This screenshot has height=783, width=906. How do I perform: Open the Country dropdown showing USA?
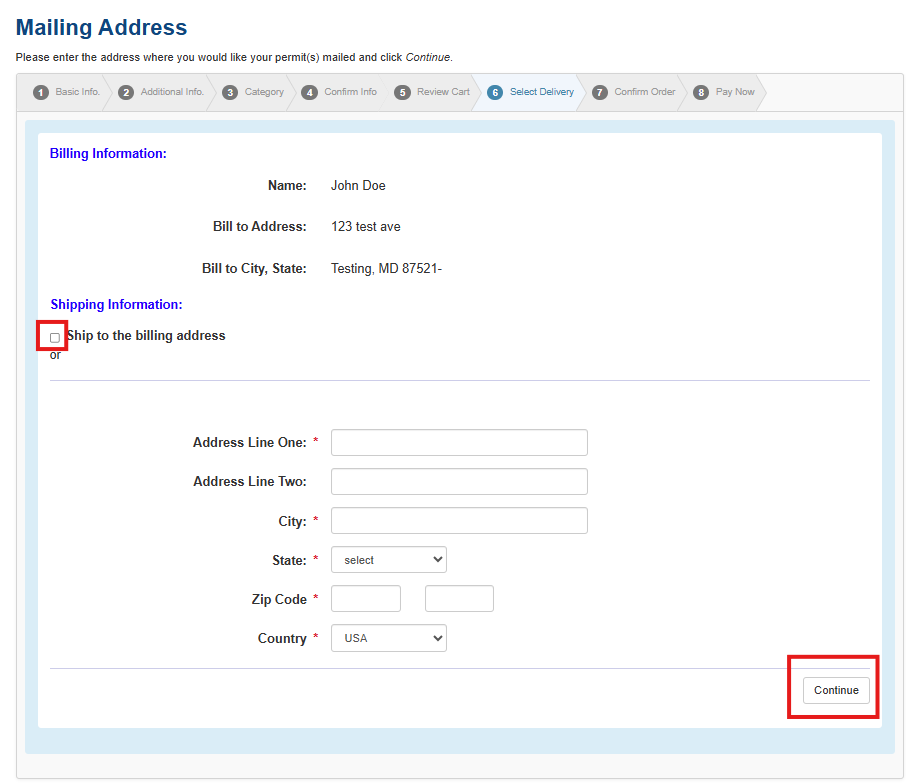click(x=389, y=638)
